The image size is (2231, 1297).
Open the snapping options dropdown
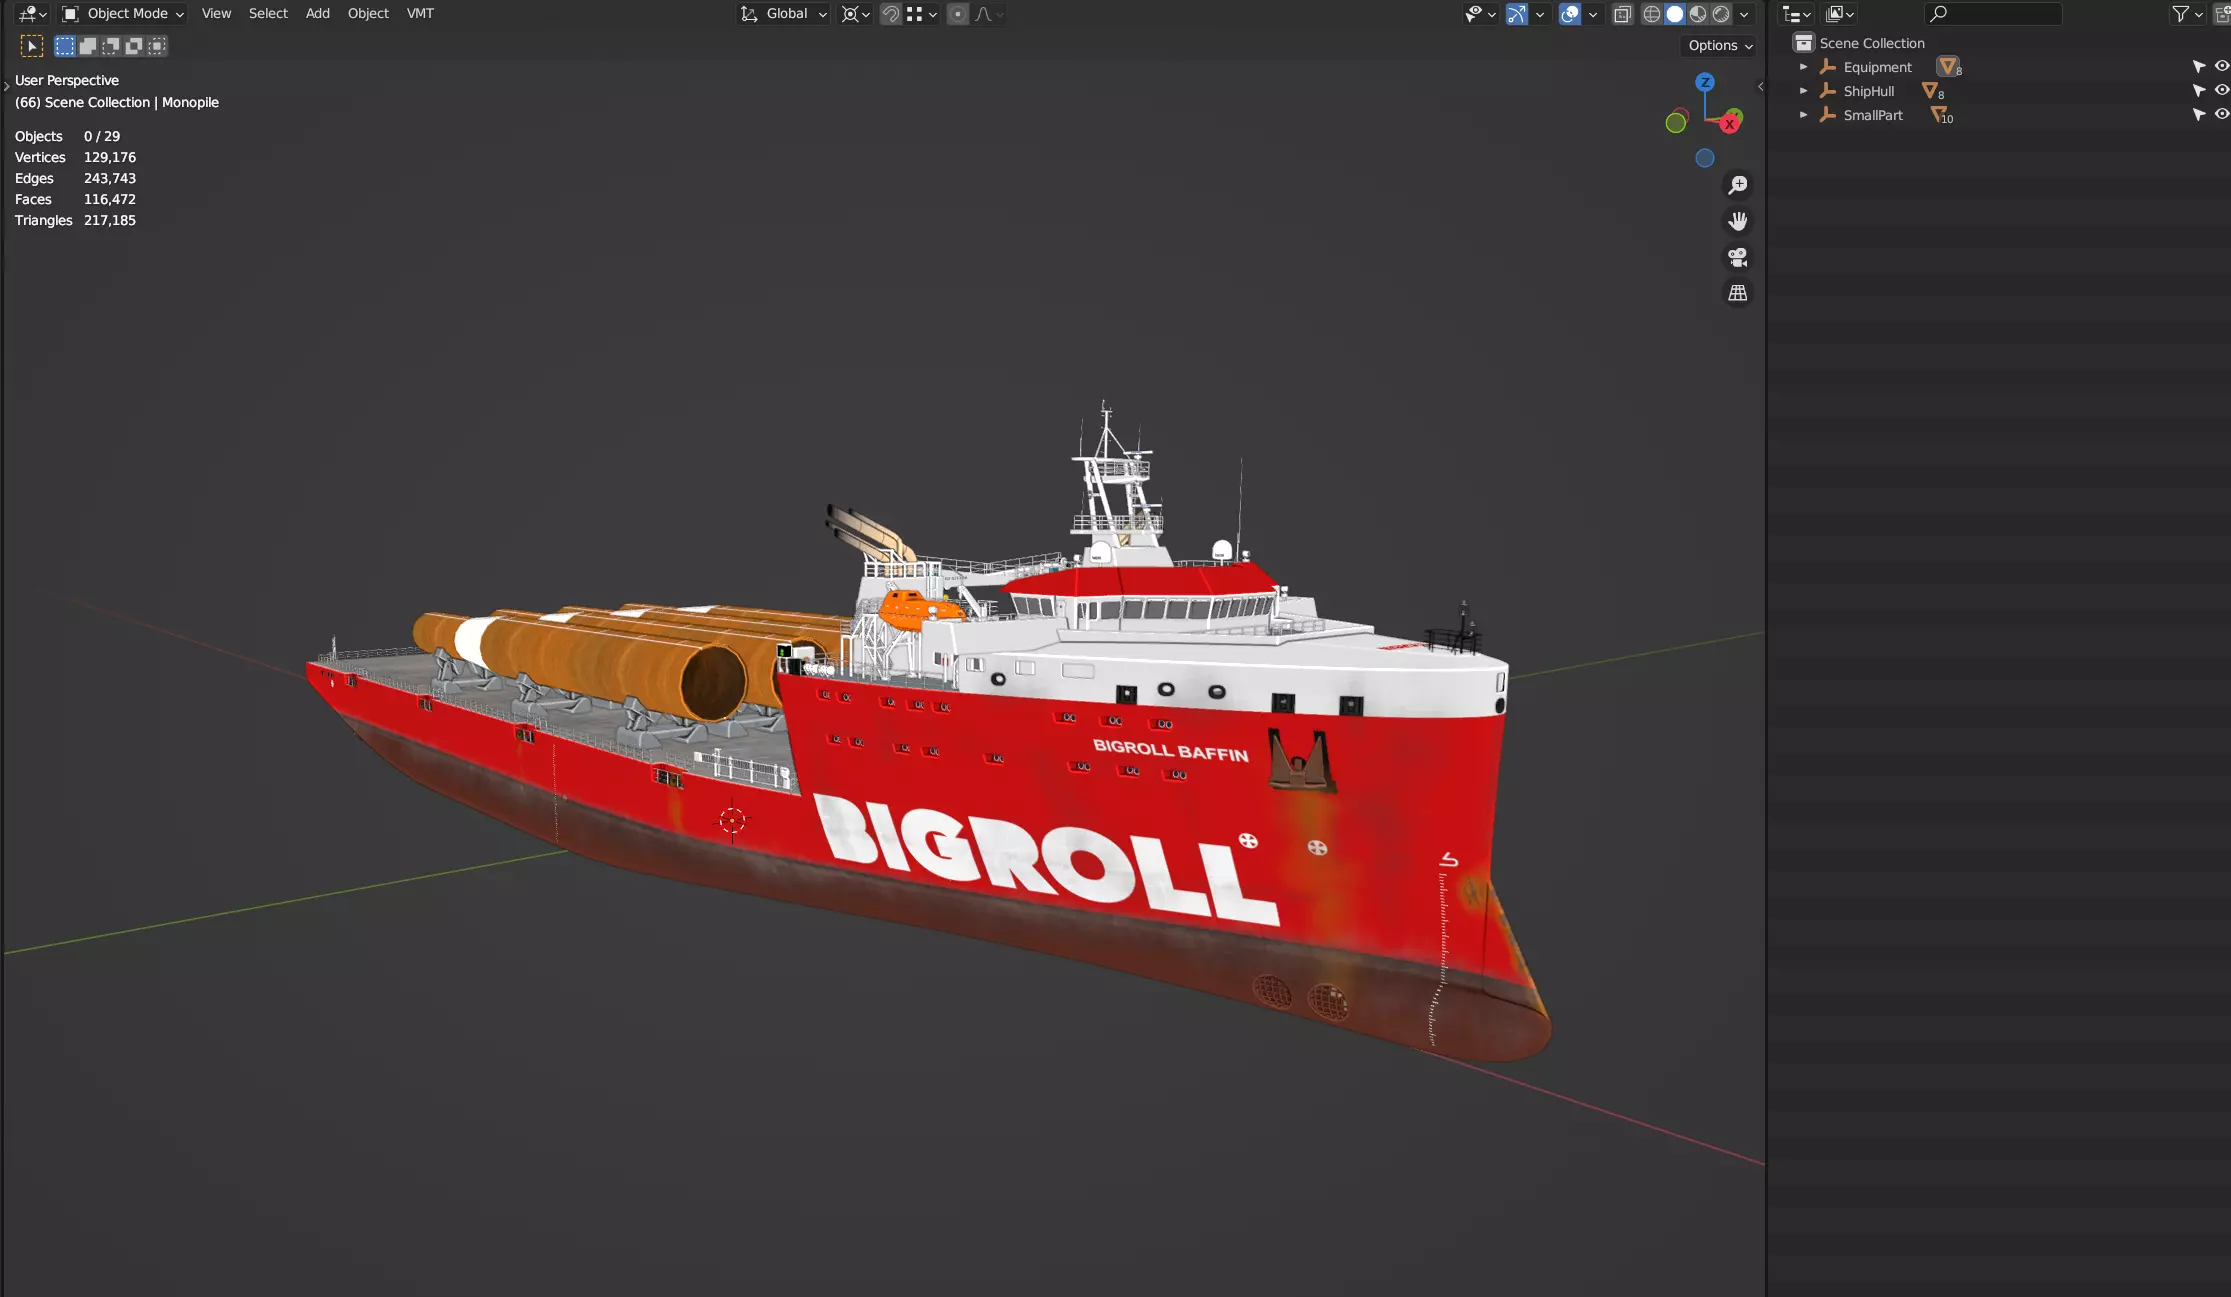pos(921,14)
